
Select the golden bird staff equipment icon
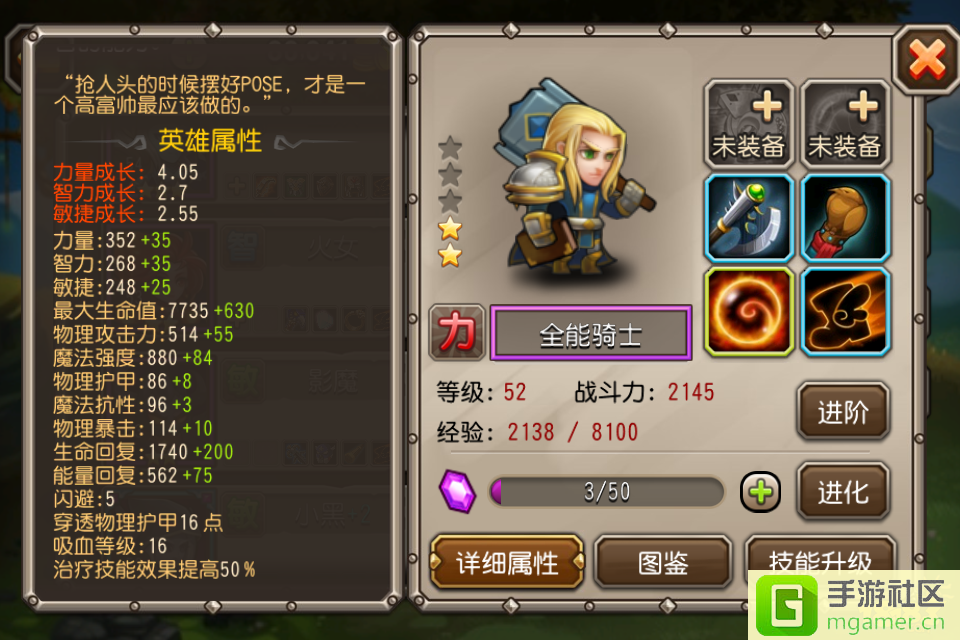coord(845,218)
